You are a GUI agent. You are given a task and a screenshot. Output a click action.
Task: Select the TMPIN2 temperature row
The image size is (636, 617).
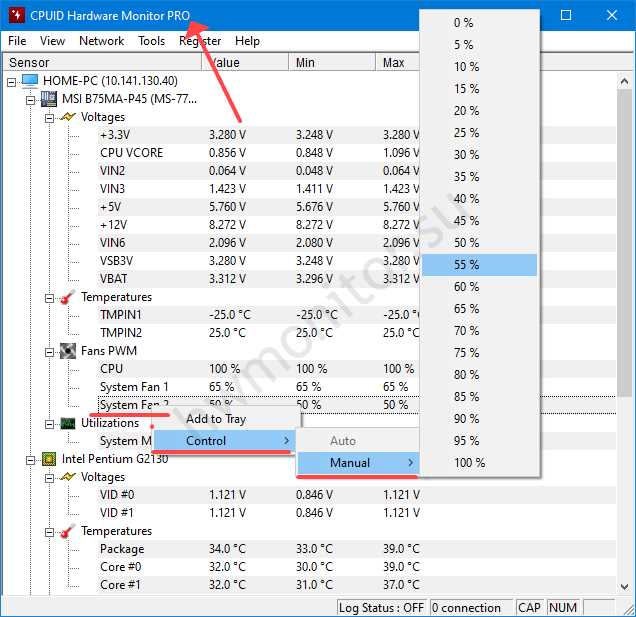pos(259,333)
